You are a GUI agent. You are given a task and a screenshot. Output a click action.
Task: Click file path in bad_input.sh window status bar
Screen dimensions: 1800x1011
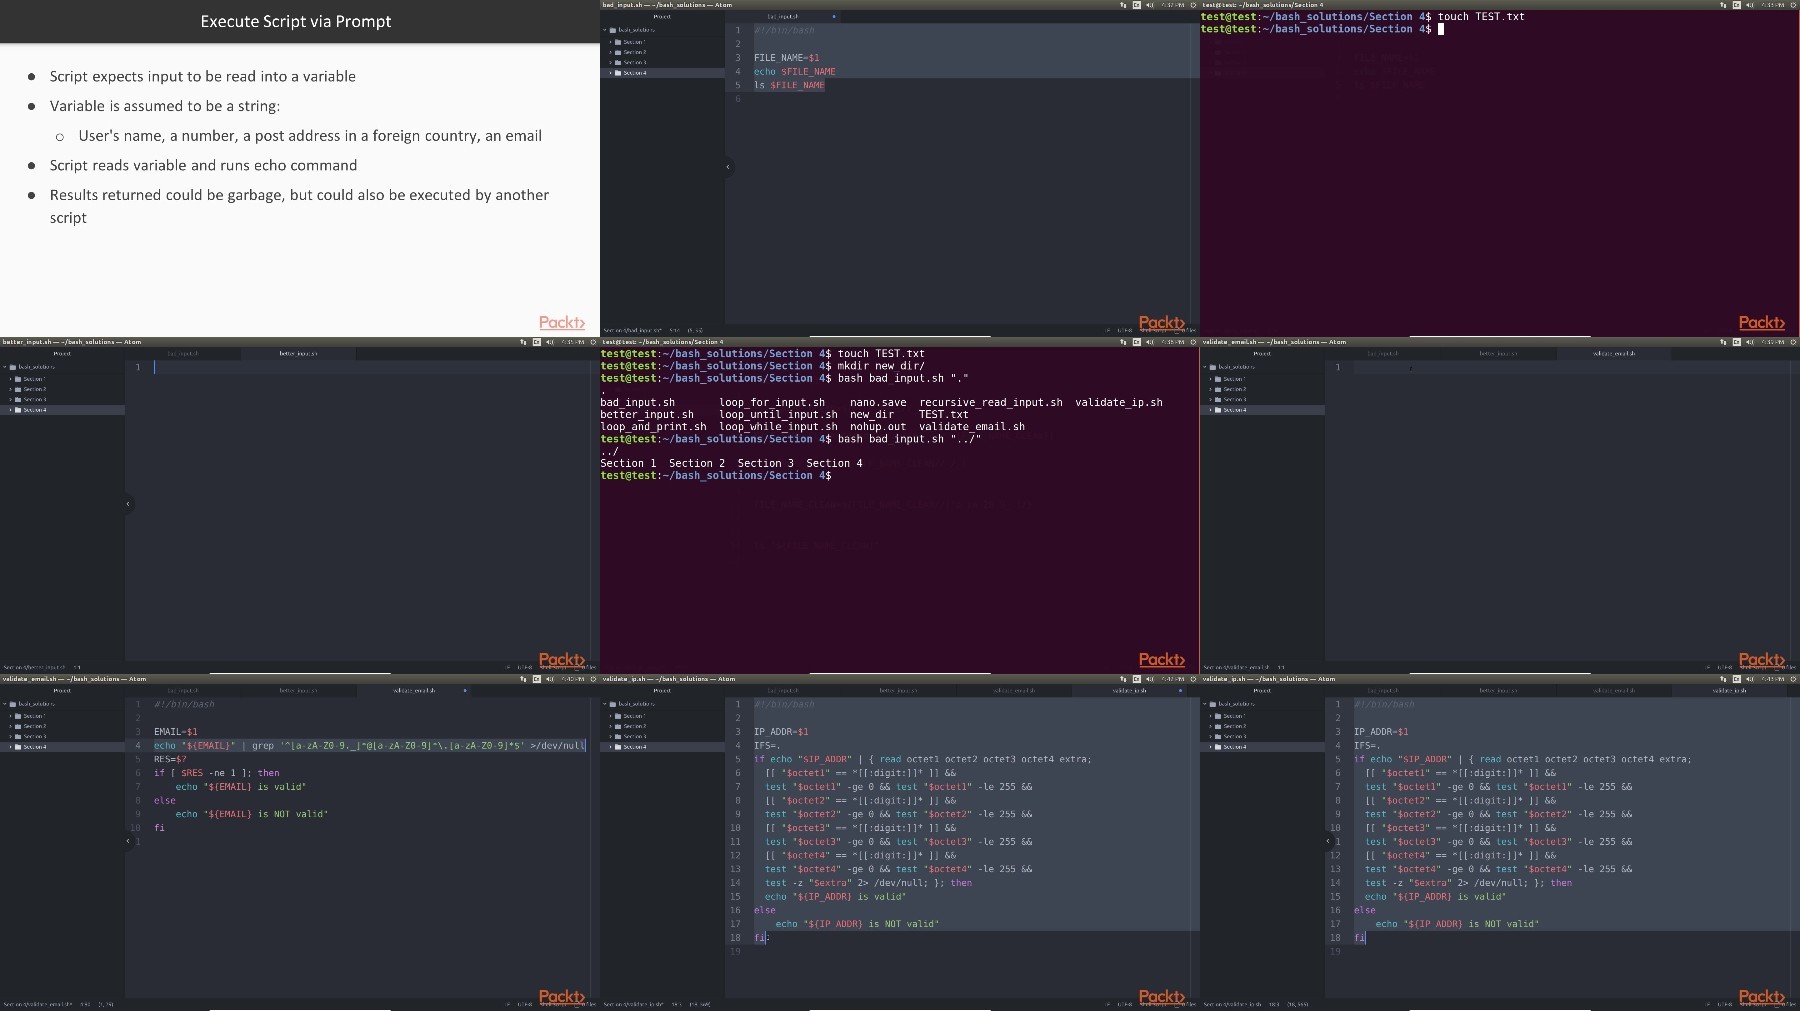[x=633, y=330]
